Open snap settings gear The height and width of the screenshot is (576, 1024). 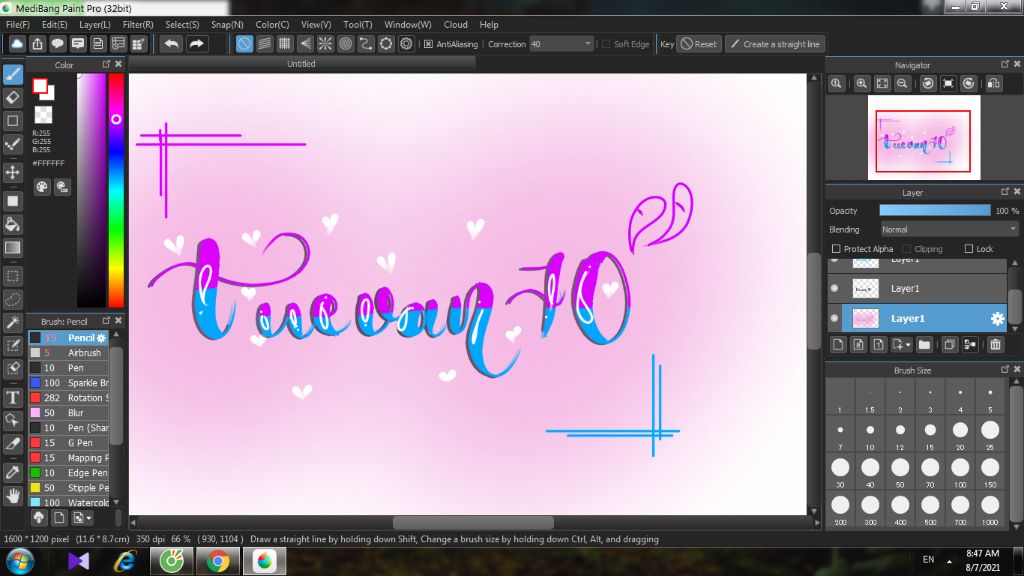[406, 44]
